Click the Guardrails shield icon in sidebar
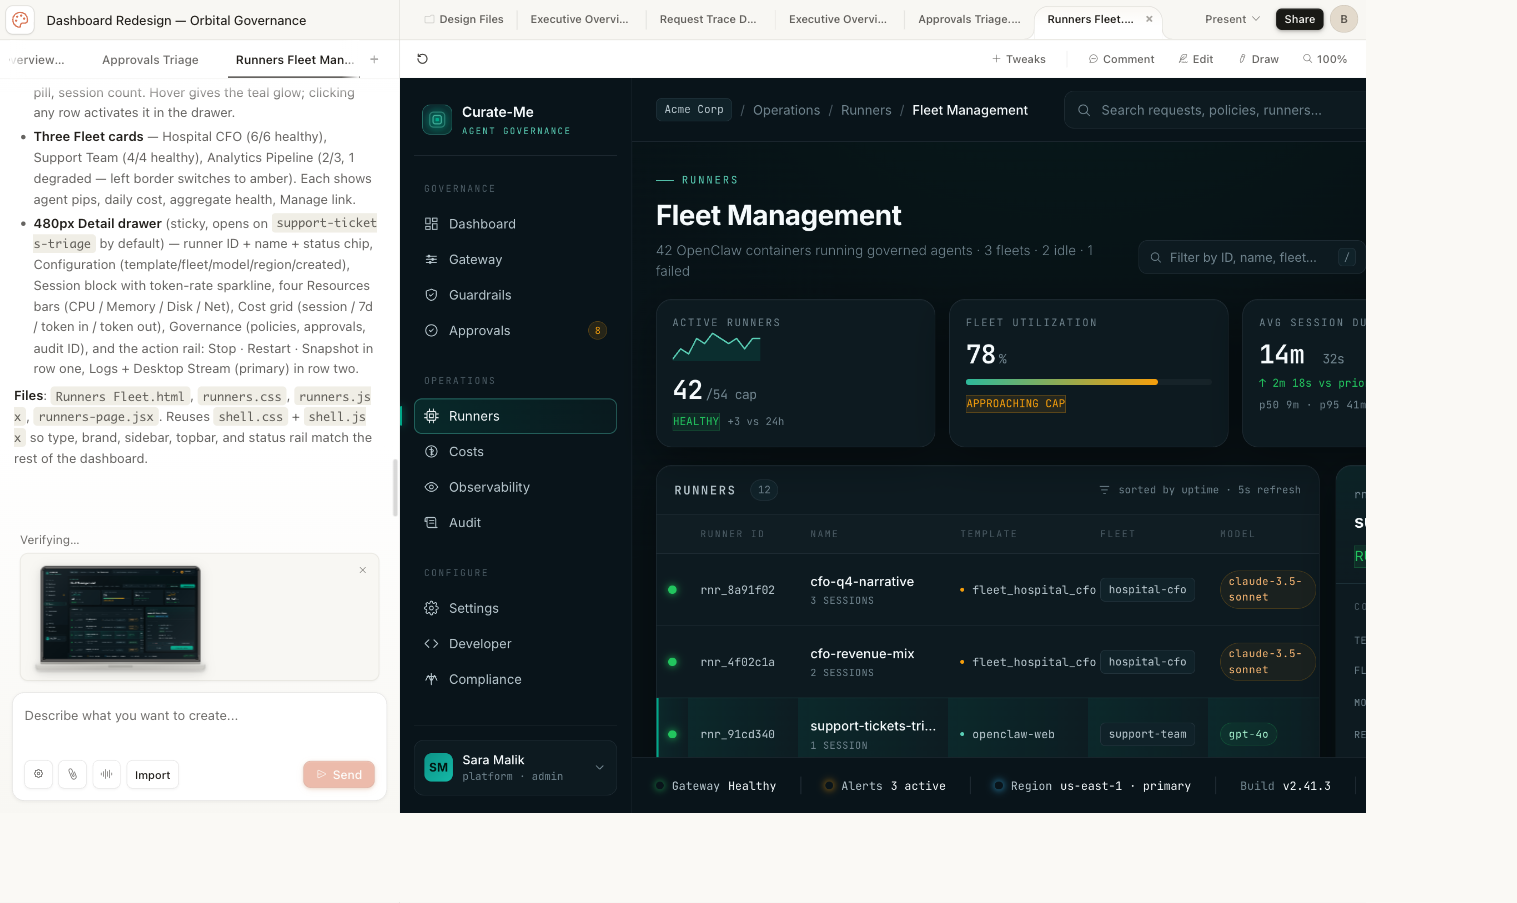The height and width of the screenshot is (903, 1517). 431,295
